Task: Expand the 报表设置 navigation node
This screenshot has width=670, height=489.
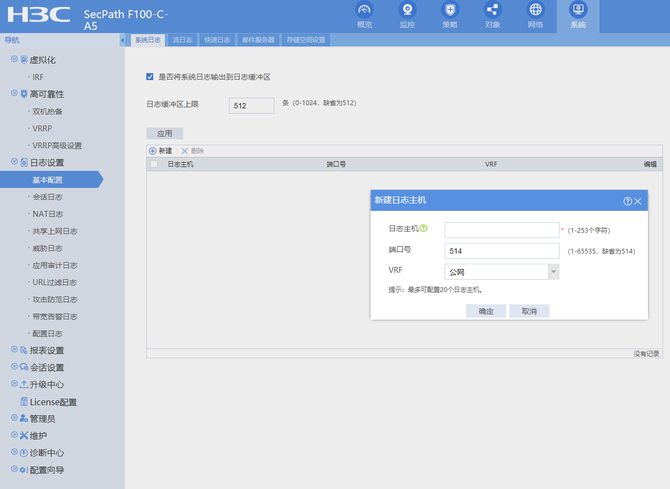Action: tap(14, 350)
